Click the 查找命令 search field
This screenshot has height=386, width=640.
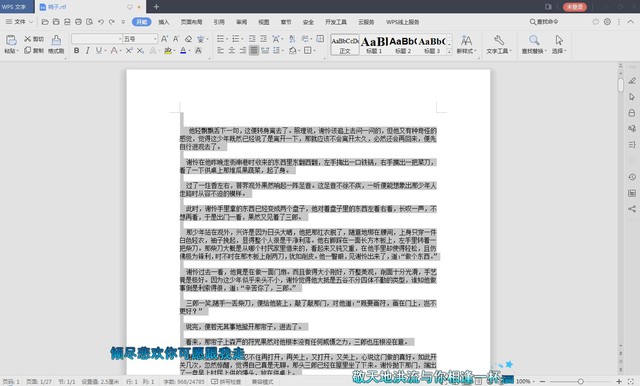click(544, 22)
